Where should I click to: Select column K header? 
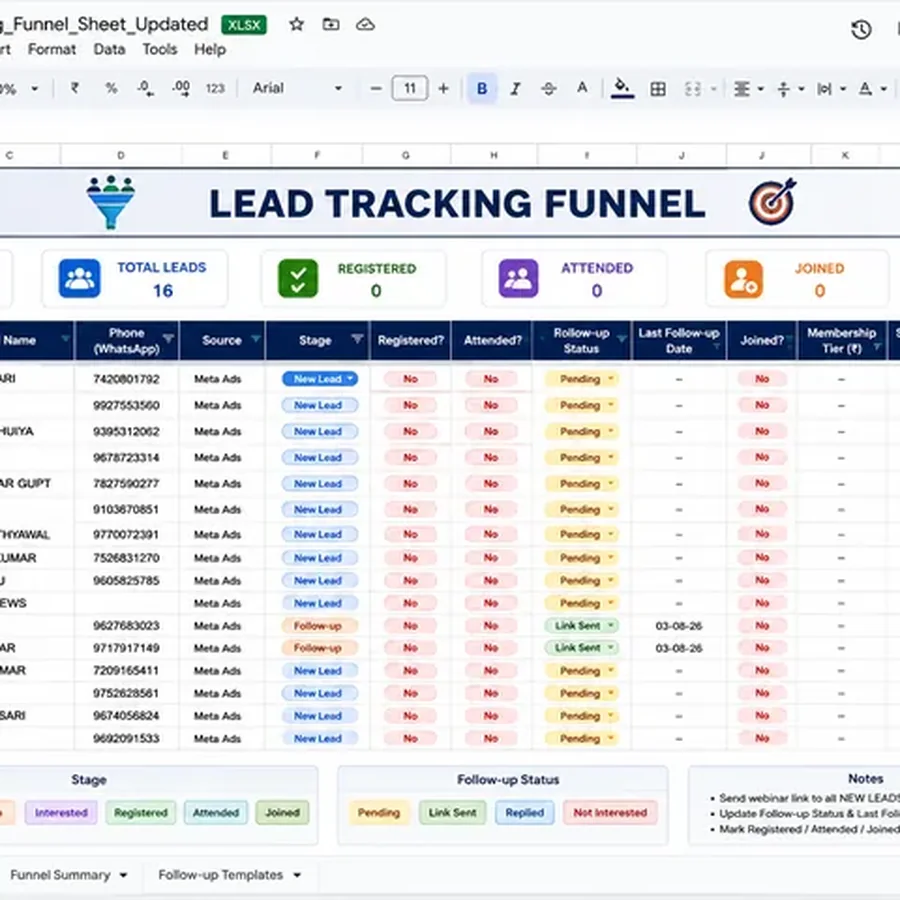pyautogui.click(x=845, y=155)
